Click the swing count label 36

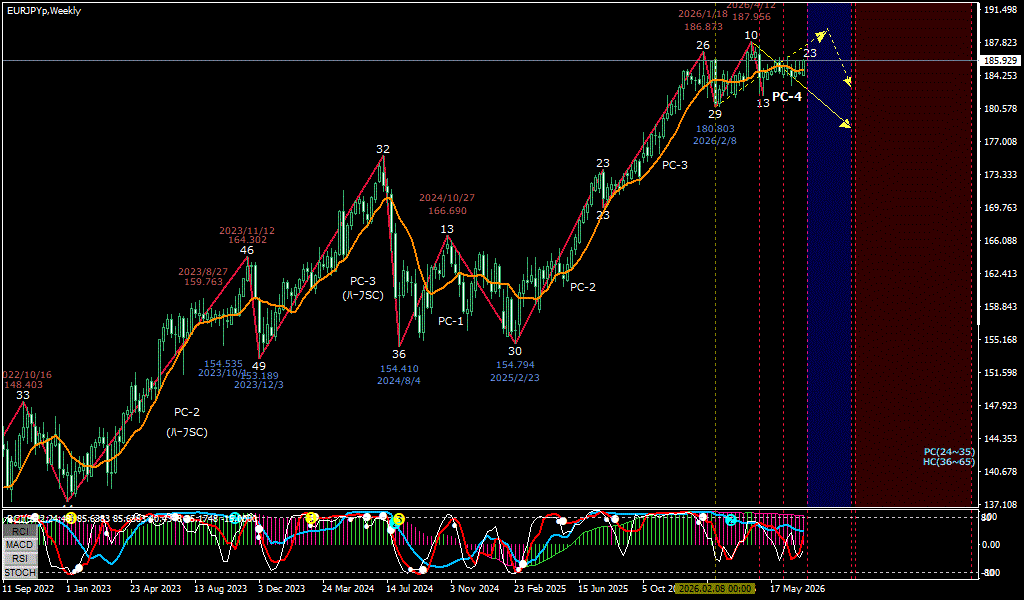coord(399,354)
